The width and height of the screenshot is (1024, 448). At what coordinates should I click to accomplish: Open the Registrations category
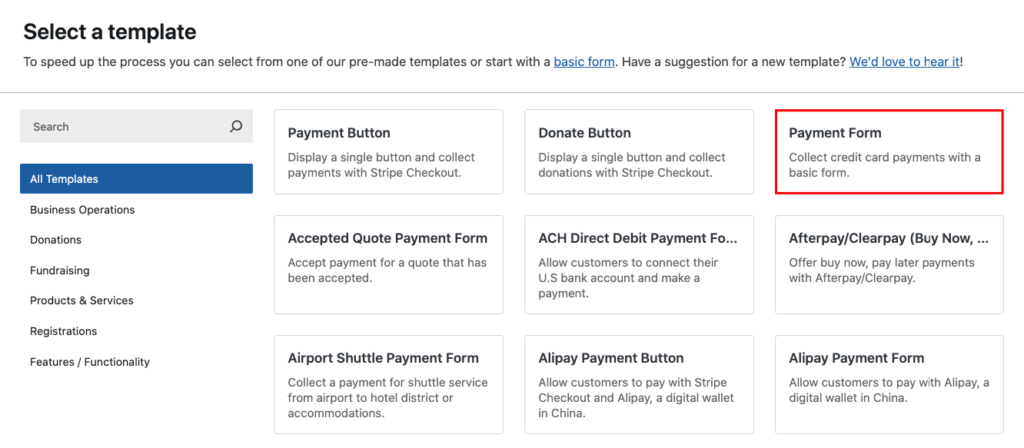point(63,331)
